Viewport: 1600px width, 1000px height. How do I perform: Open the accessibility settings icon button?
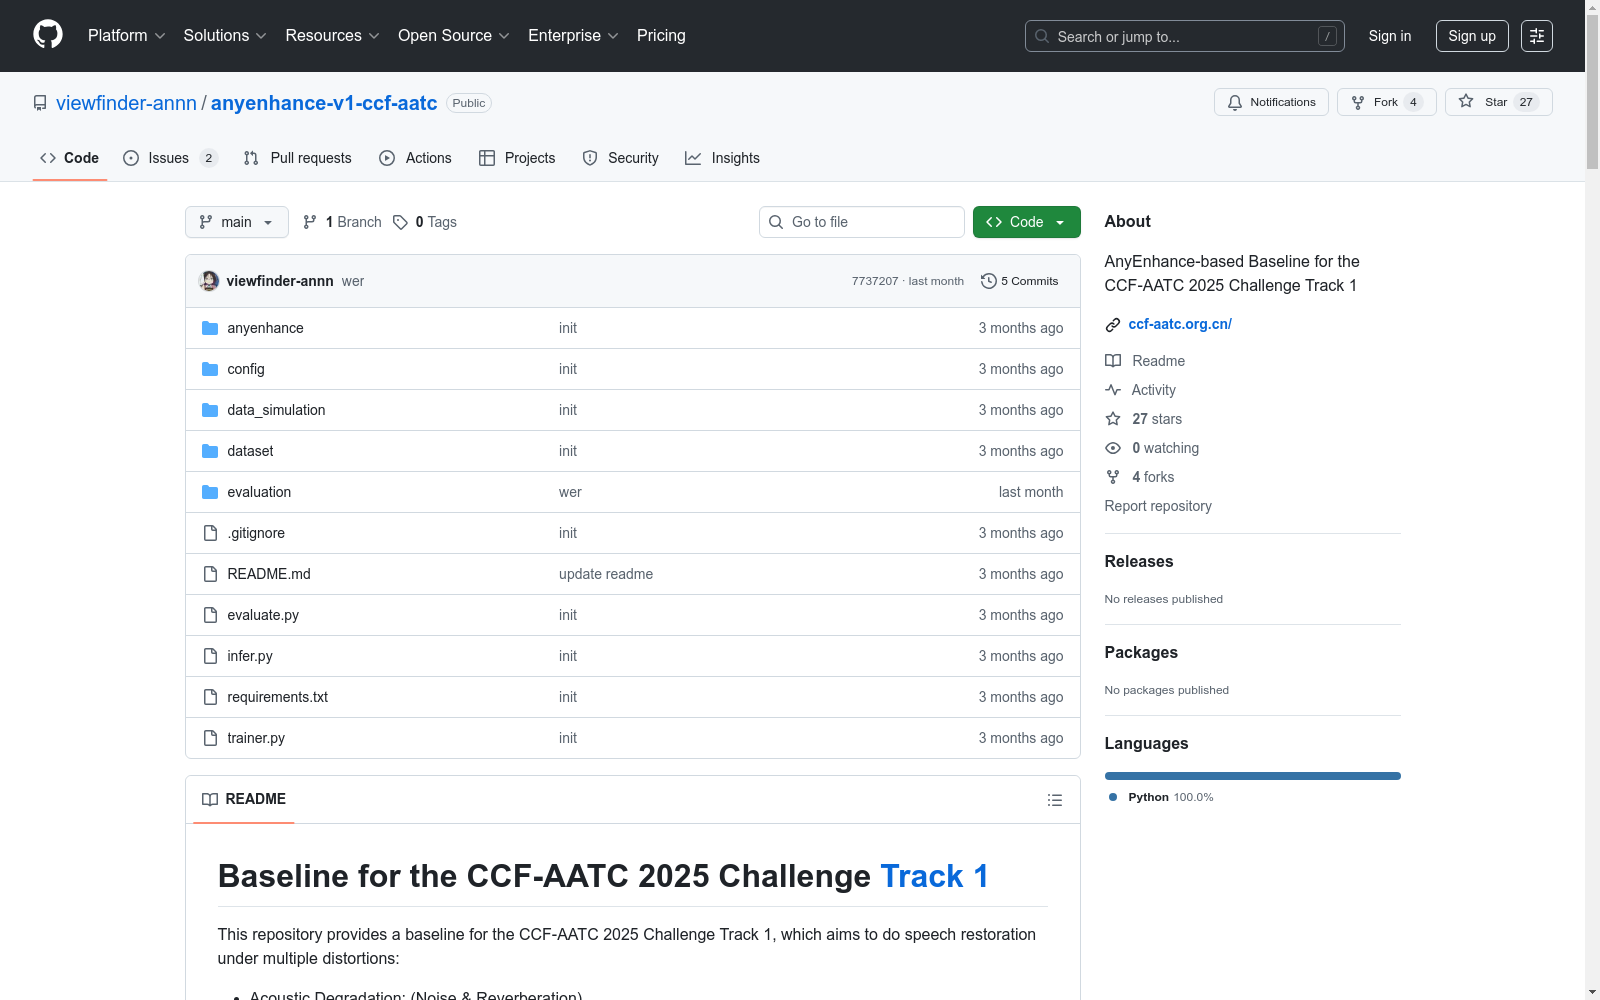tap(1537, 36)
